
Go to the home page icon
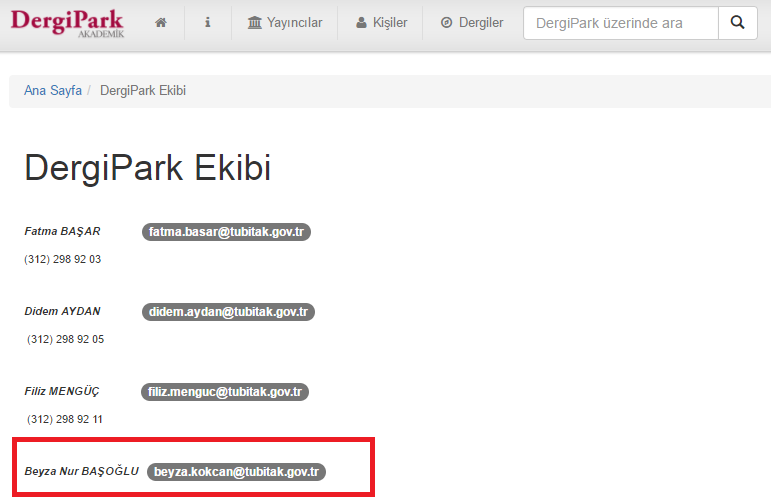[x=160, y=23]
